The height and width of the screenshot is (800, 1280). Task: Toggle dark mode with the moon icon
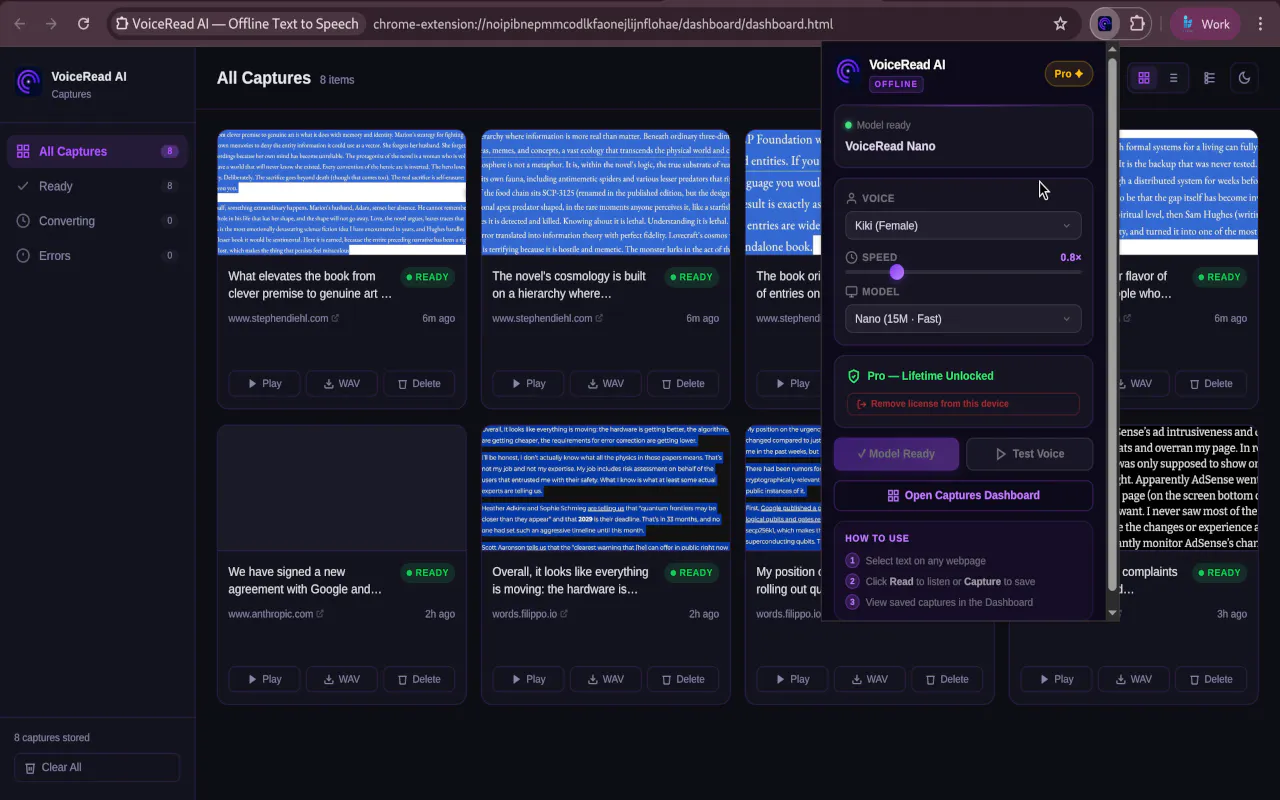point(1244,78)
